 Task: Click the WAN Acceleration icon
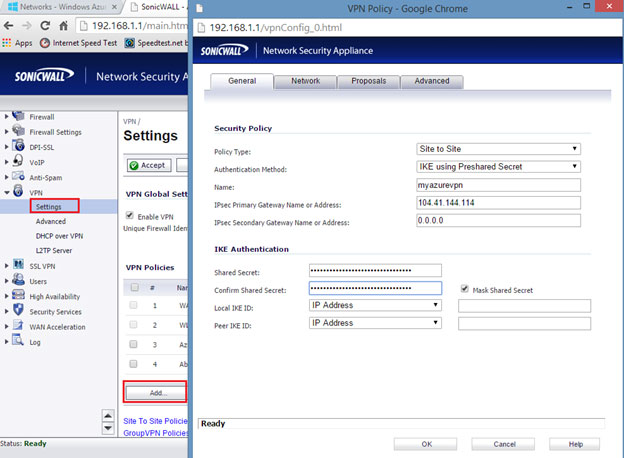pos(18,325)
